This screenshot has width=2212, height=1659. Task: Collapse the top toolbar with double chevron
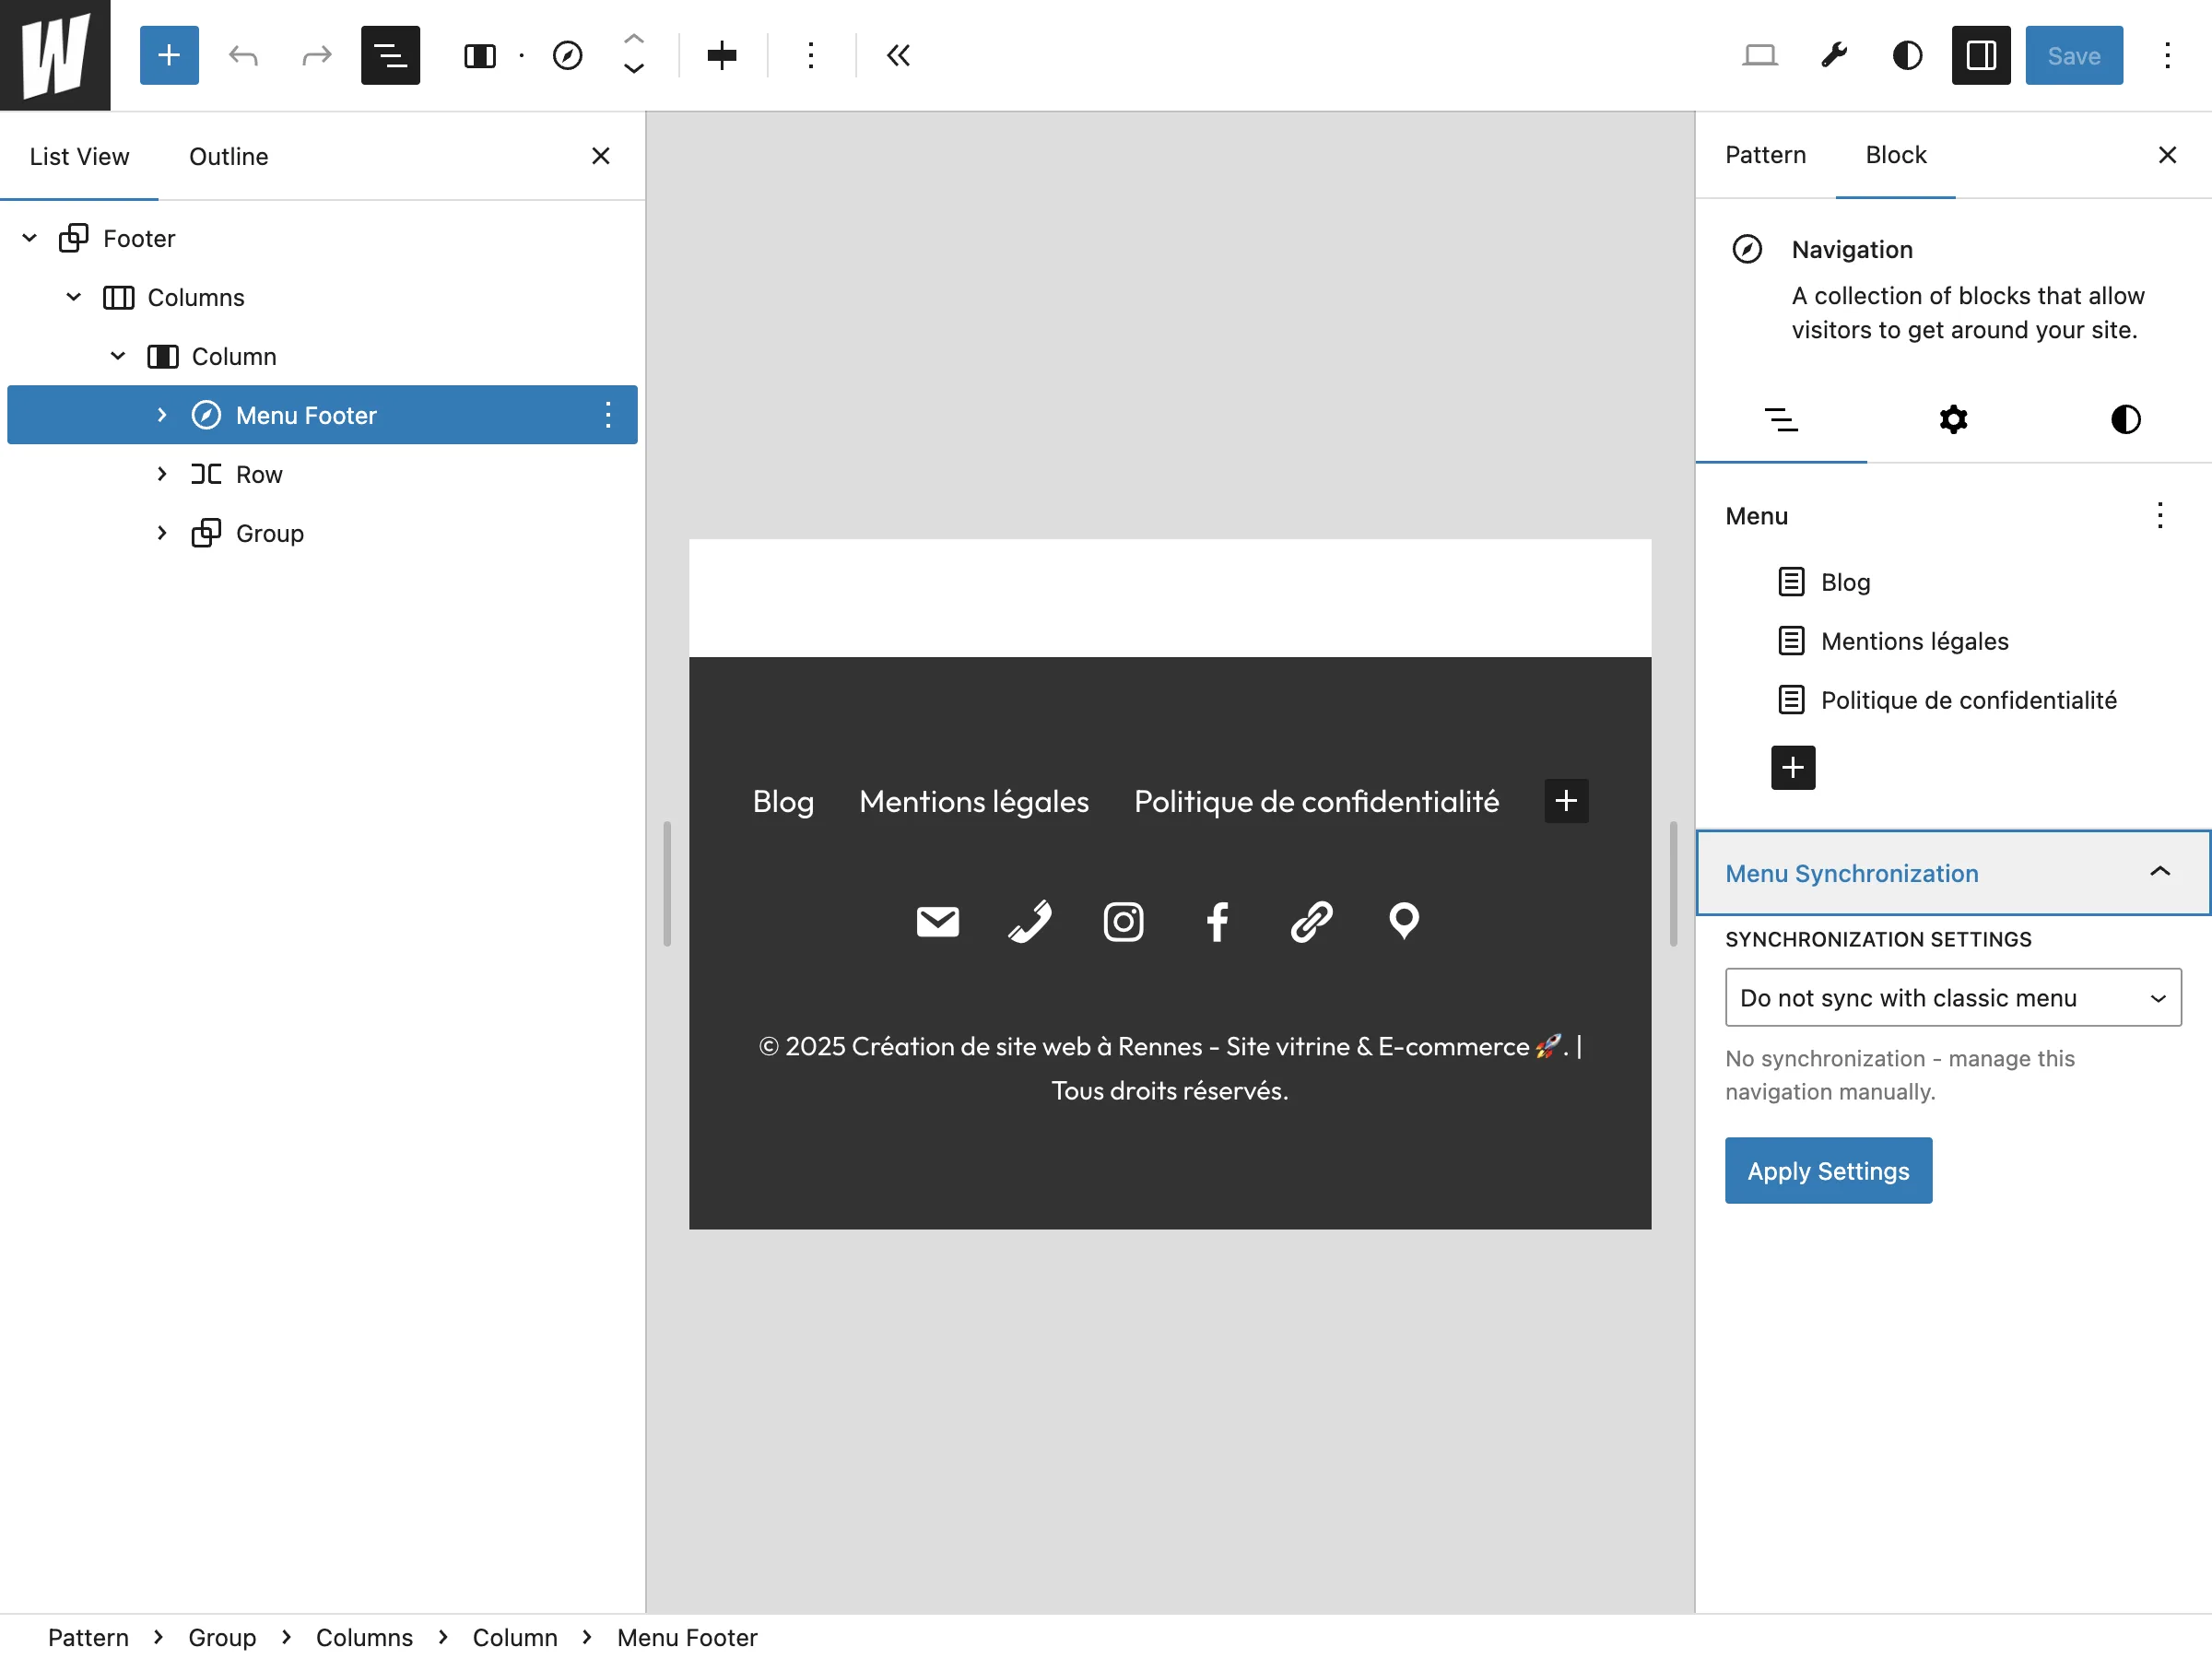pos(897,55)
